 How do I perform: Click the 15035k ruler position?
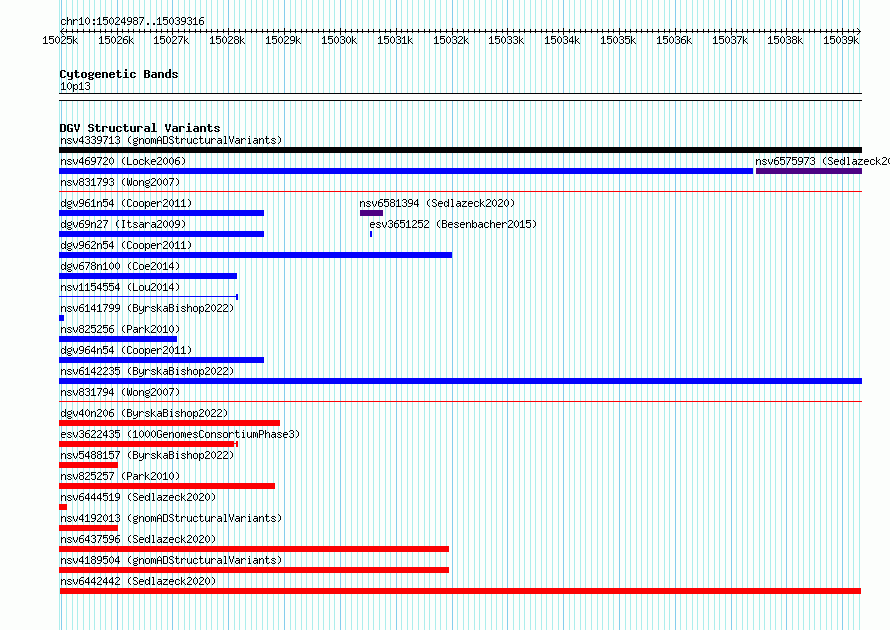point(618,40)
